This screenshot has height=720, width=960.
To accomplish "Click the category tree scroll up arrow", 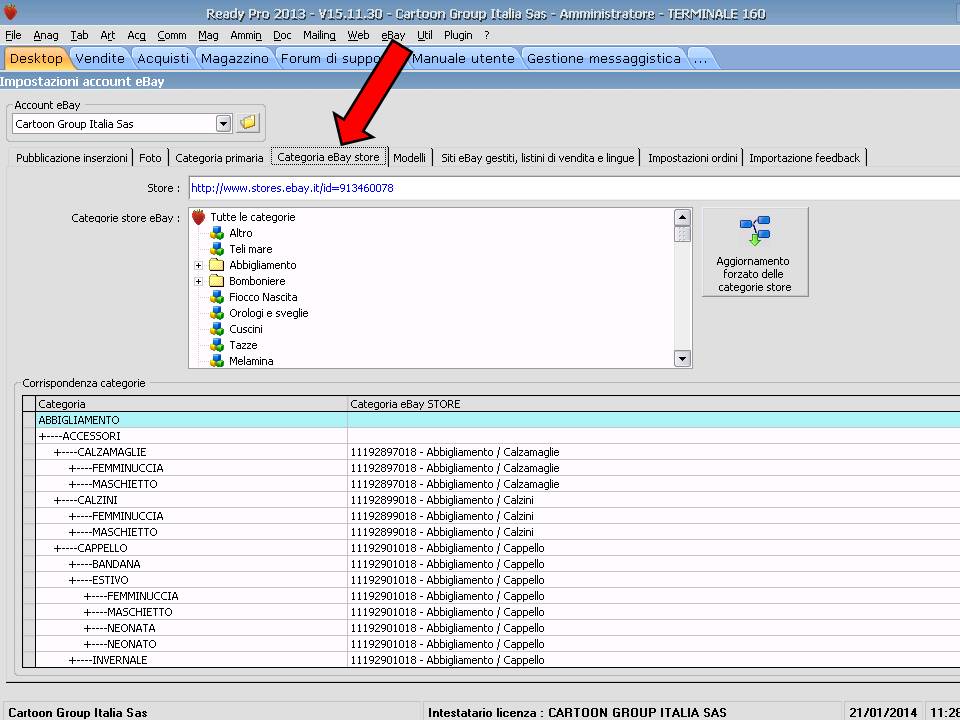I will 682,217.
